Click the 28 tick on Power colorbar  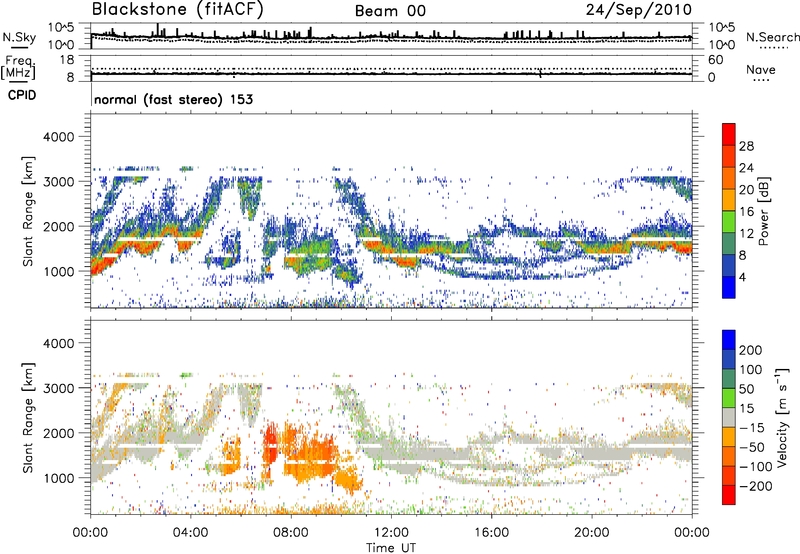[746, 146]
